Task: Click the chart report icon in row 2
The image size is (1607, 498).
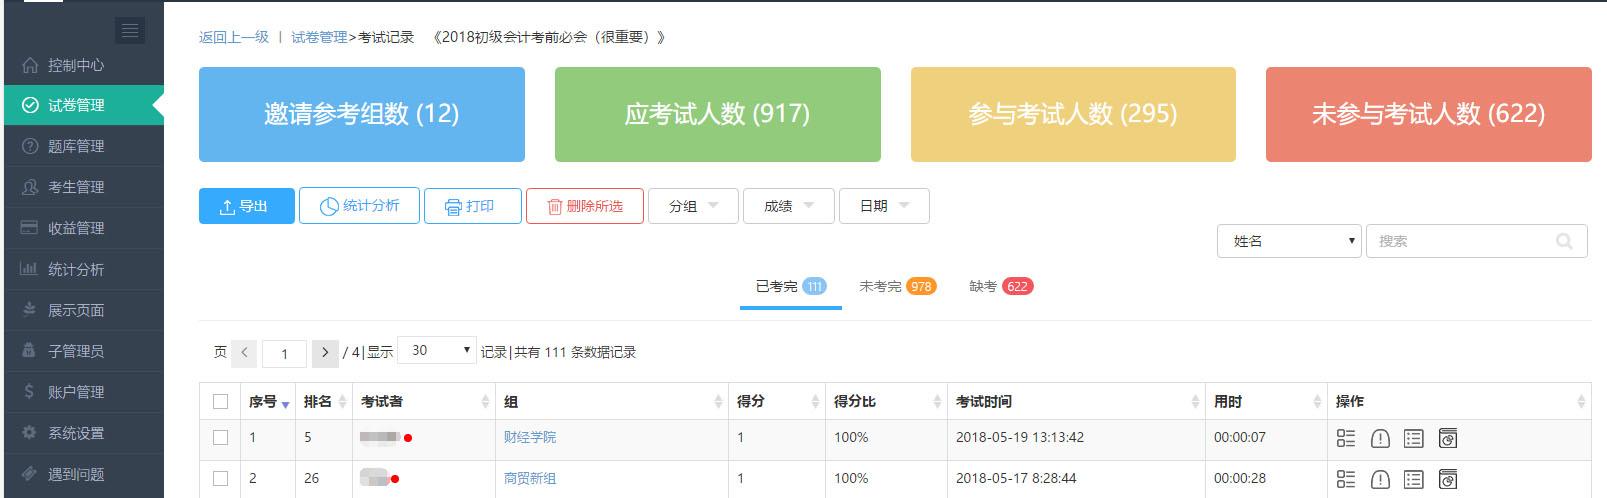Action: click(x=1447, y=479)
